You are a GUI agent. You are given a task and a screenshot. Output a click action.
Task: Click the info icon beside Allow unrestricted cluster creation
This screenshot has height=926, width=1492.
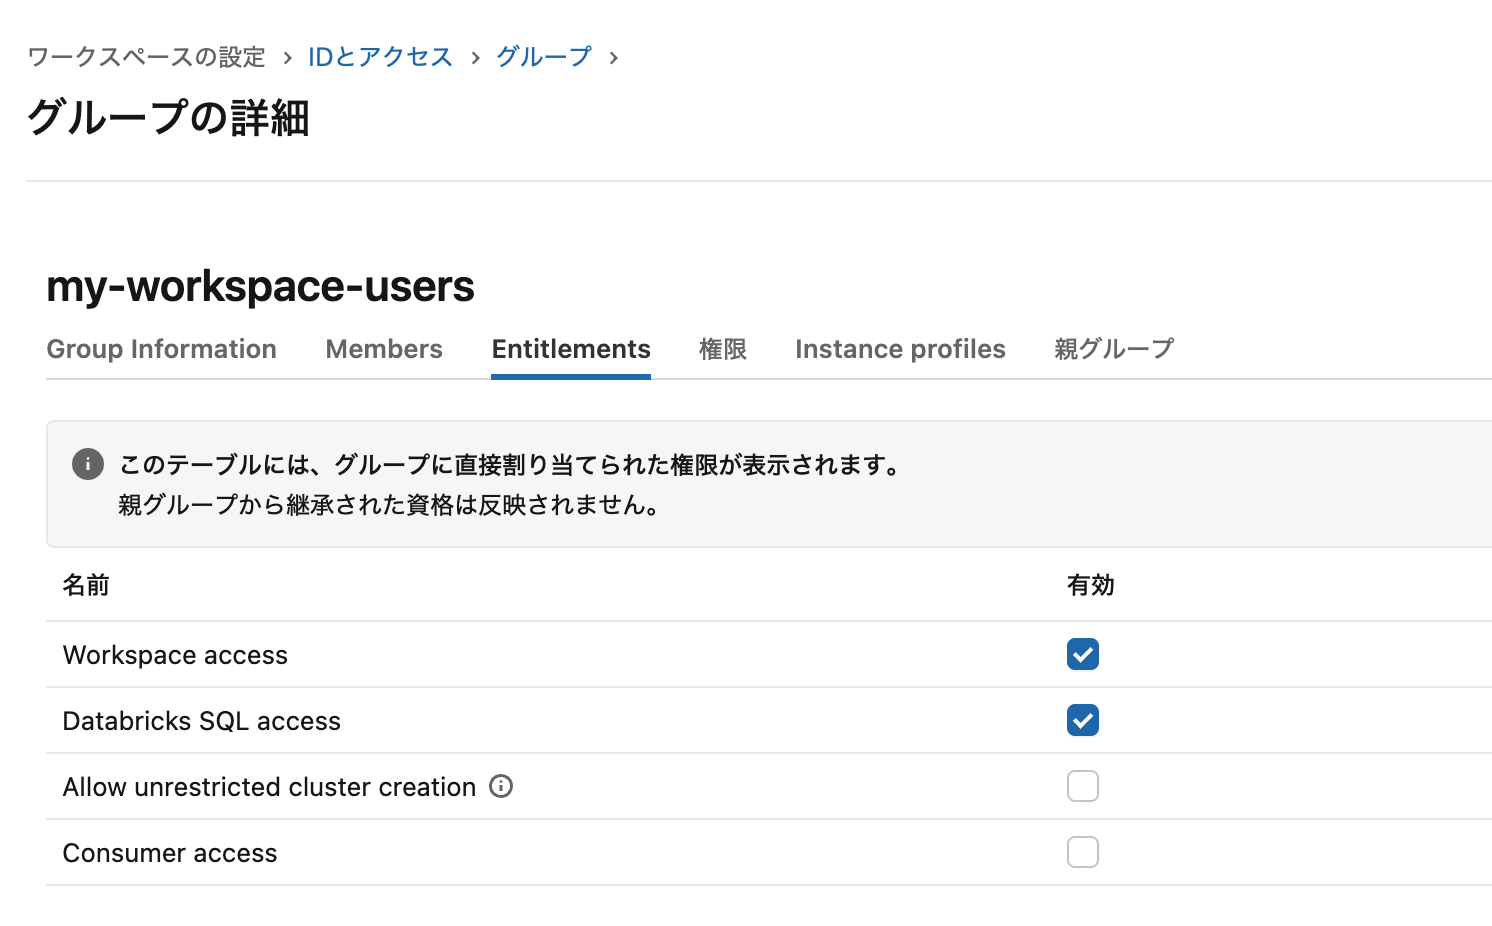(503, 787)
